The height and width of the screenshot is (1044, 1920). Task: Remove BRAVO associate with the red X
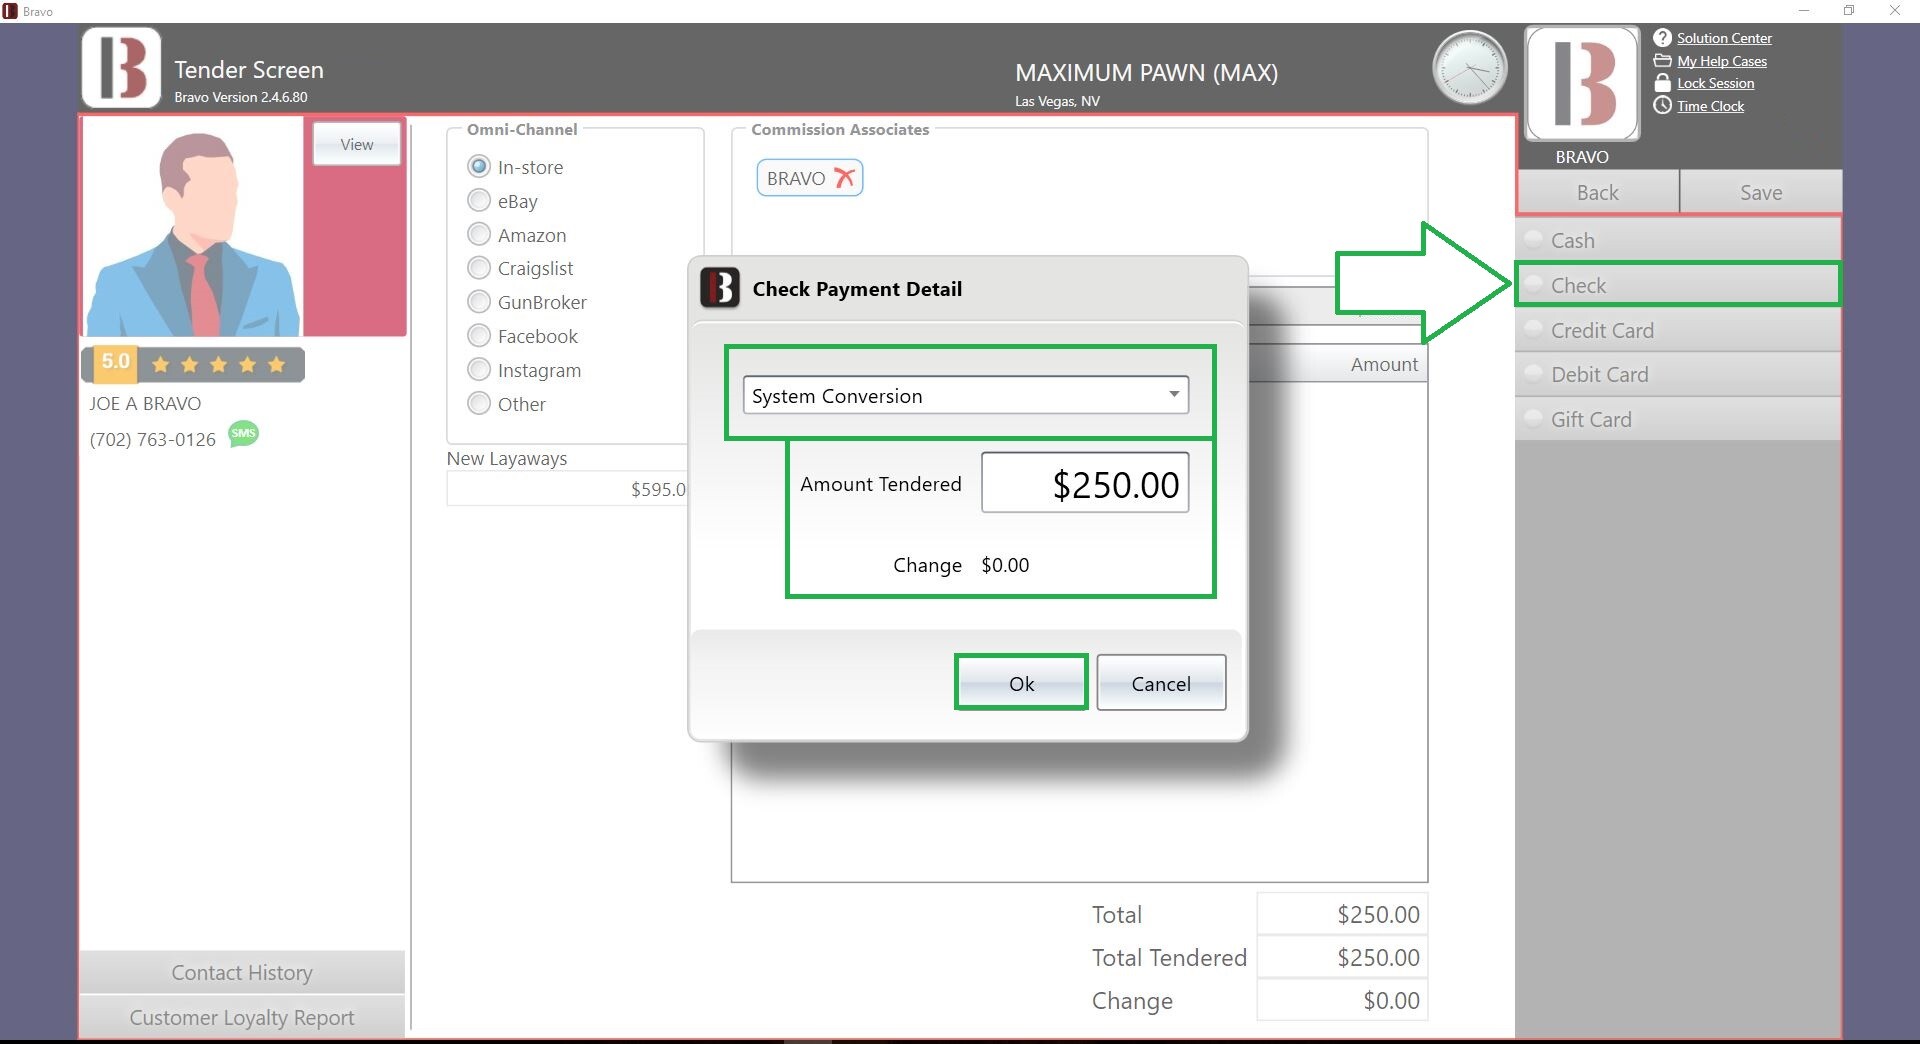pyautogui.click(x=844, y=178)
